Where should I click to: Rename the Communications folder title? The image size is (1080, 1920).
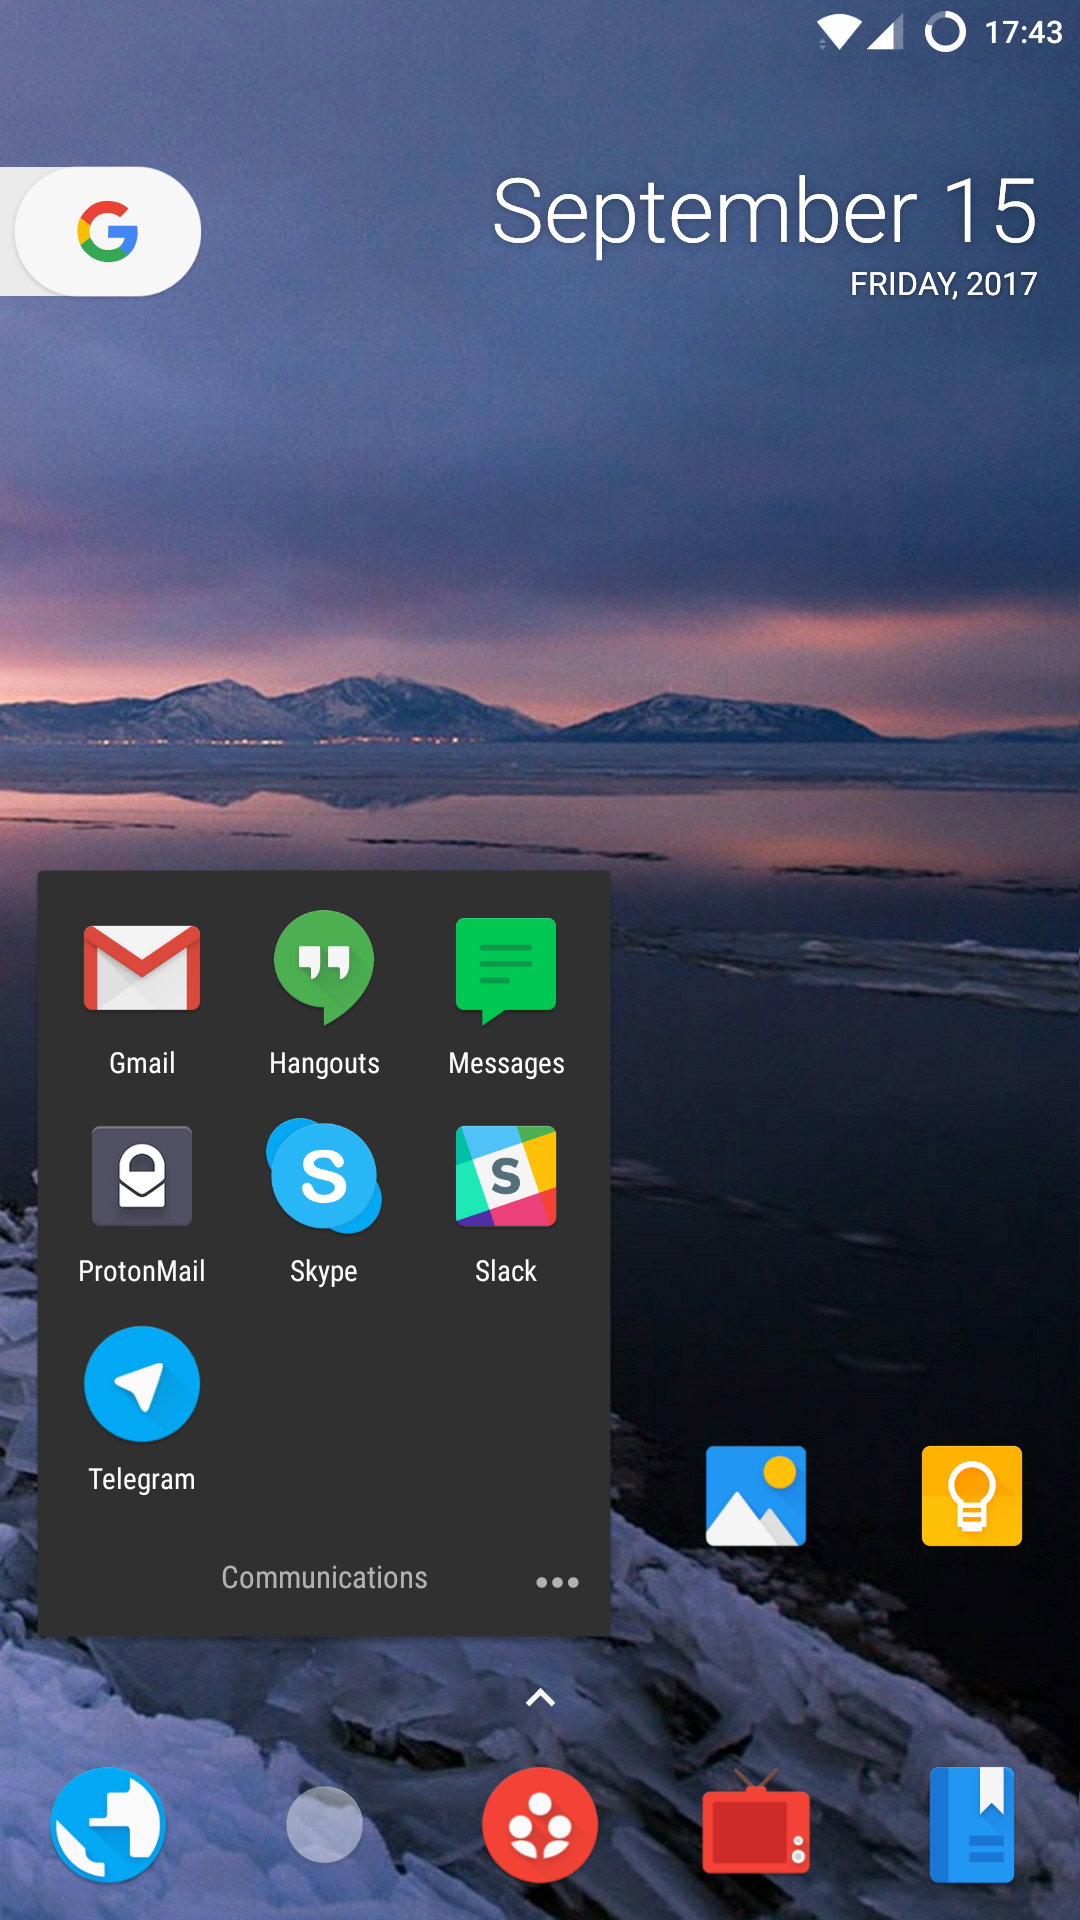pyautogui.click(x=324, y=1578)
